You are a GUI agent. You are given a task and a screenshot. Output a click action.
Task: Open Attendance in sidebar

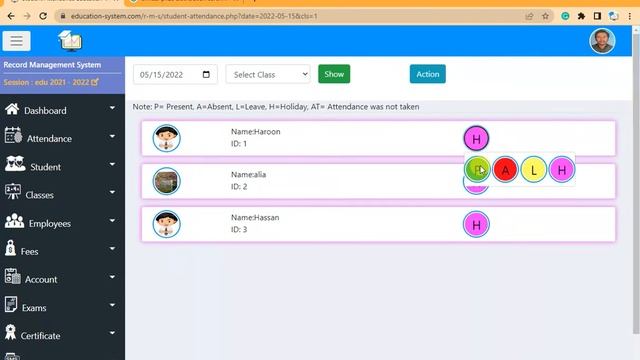49,139
